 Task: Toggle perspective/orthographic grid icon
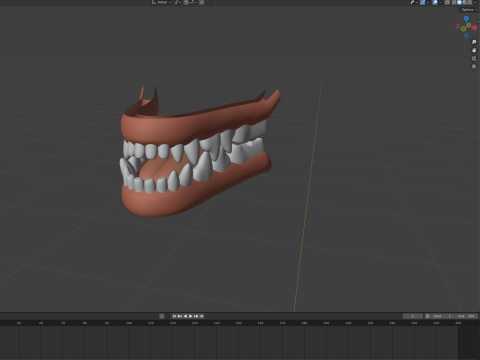pyautogui.click(x=474, y=67)
